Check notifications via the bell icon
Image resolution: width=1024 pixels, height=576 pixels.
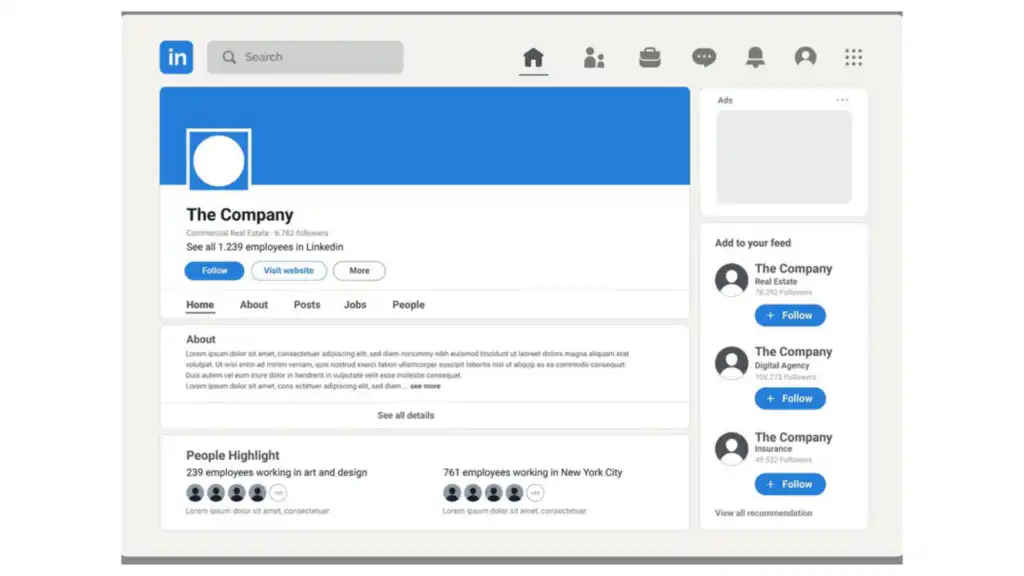point(755,56)
